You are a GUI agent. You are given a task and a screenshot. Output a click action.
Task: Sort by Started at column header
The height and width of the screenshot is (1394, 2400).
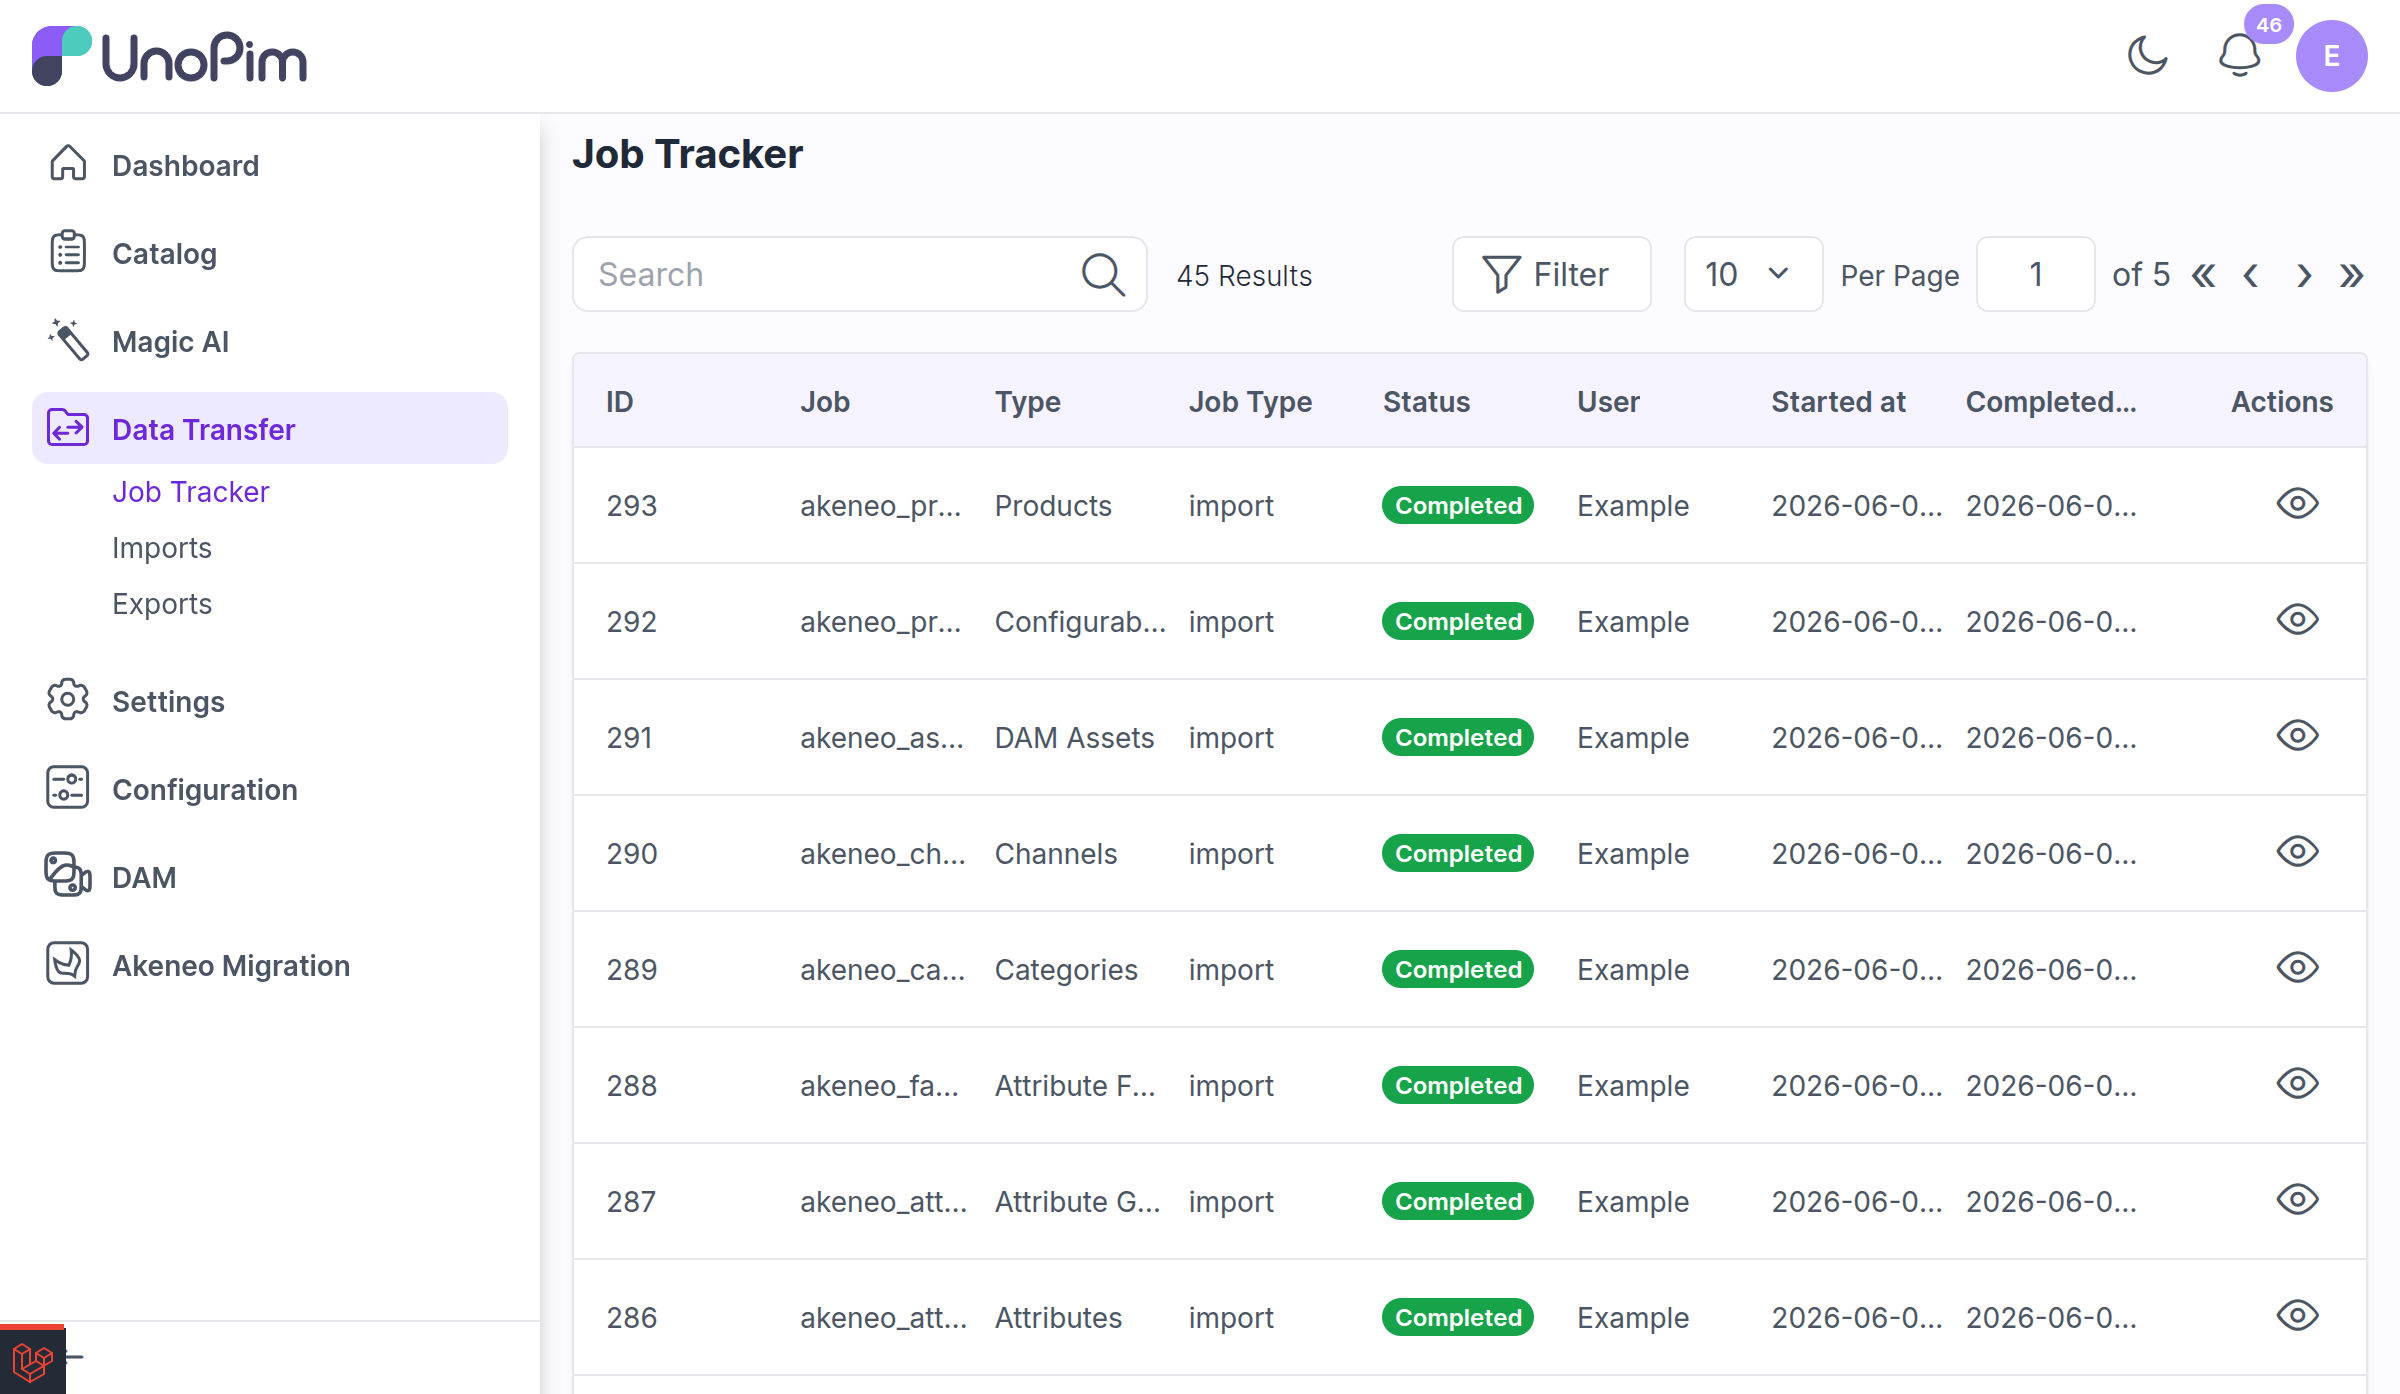pos(1838,401)
